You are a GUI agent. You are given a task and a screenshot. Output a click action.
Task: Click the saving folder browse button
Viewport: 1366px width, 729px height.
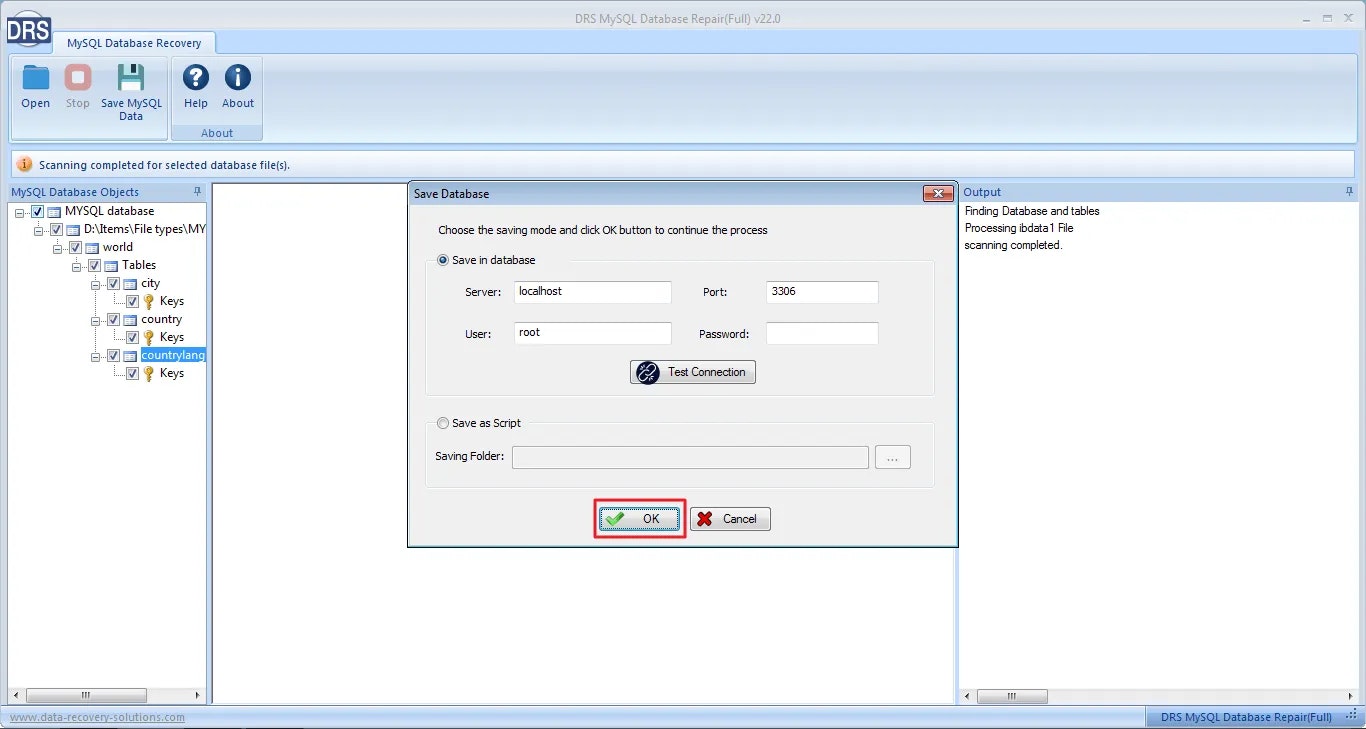click(893, 457)
